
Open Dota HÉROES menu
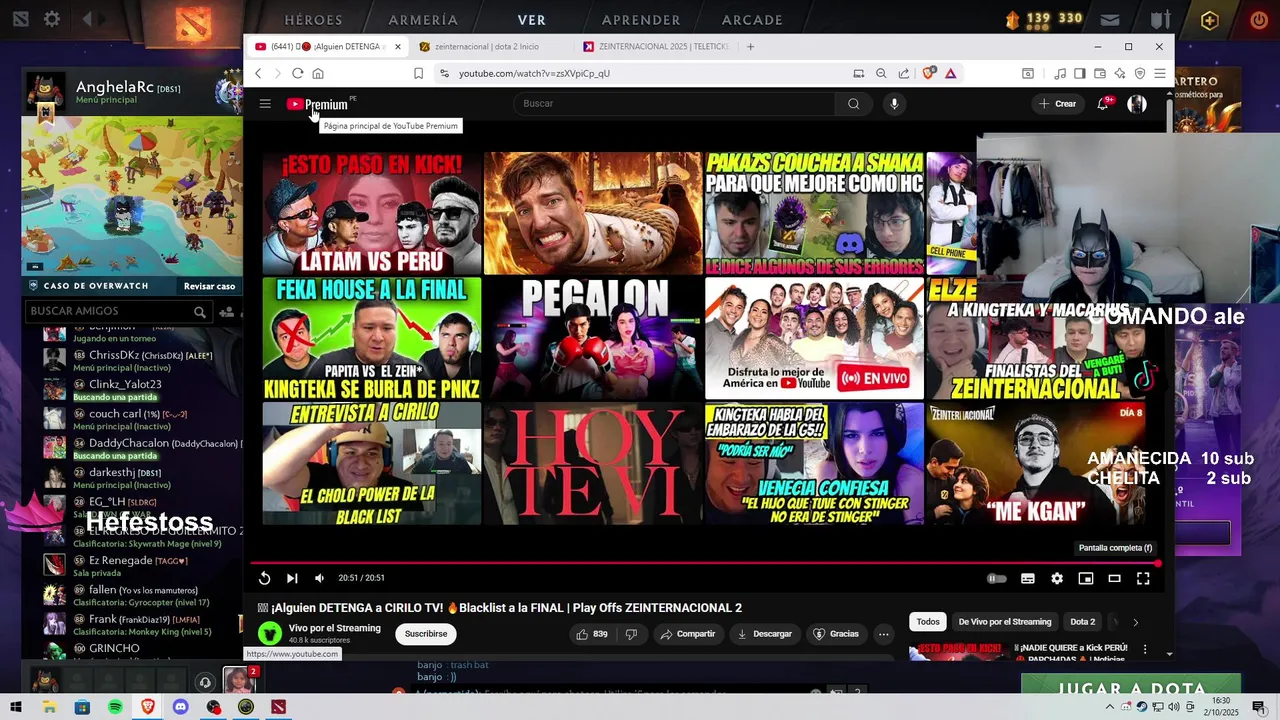coord(313,20)
